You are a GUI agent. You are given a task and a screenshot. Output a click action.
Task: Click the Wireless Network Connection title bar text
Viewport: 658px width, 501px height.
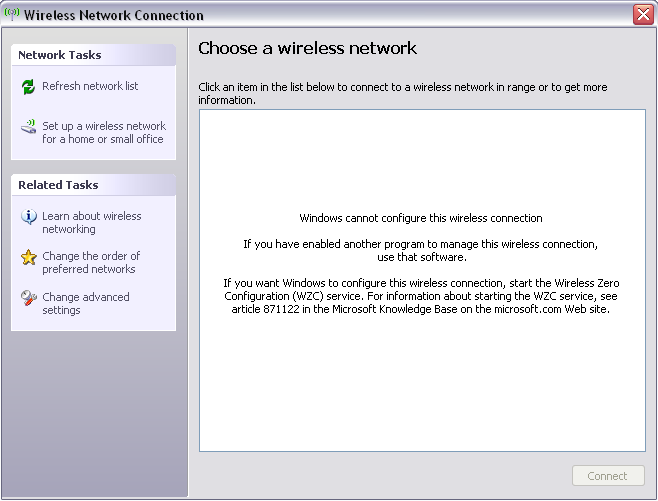pos(114,15)
